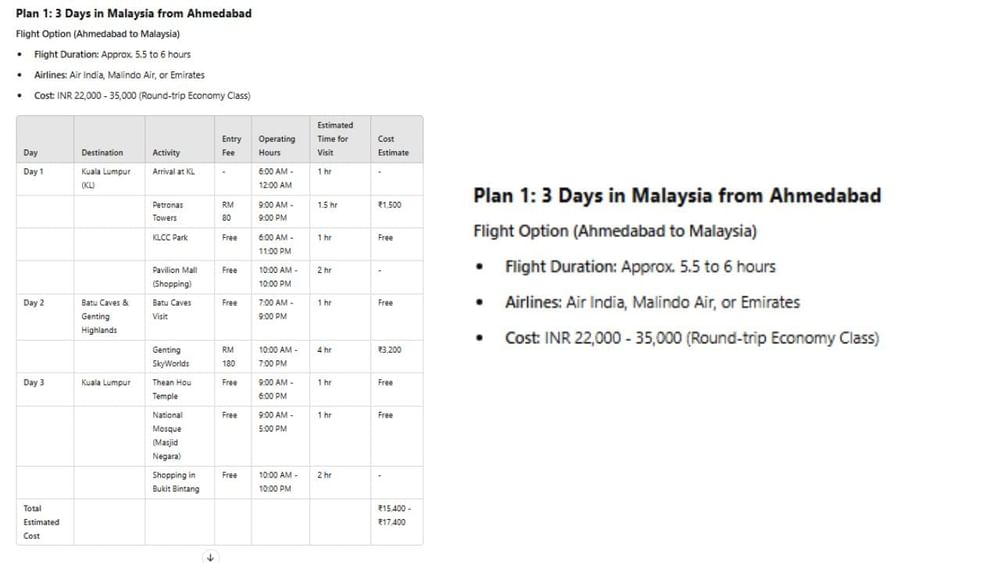This screenshot has width=1000, height=563.
Task: Click the scroll-down arrow icon below table
Action: (x=210, y=557)
